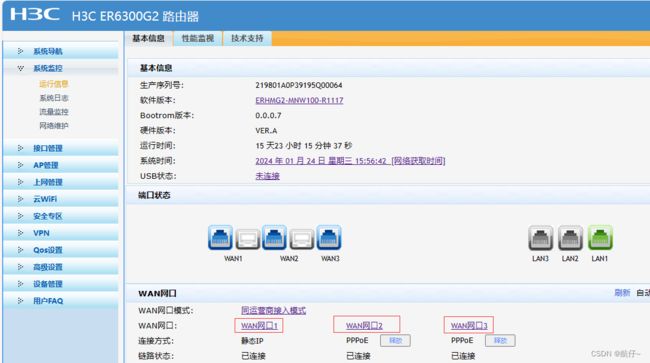Open 流量监控 in the sidebar
The width and height of the screenshot is (650, 363).
pyautogui.click(x=54, y=112)
